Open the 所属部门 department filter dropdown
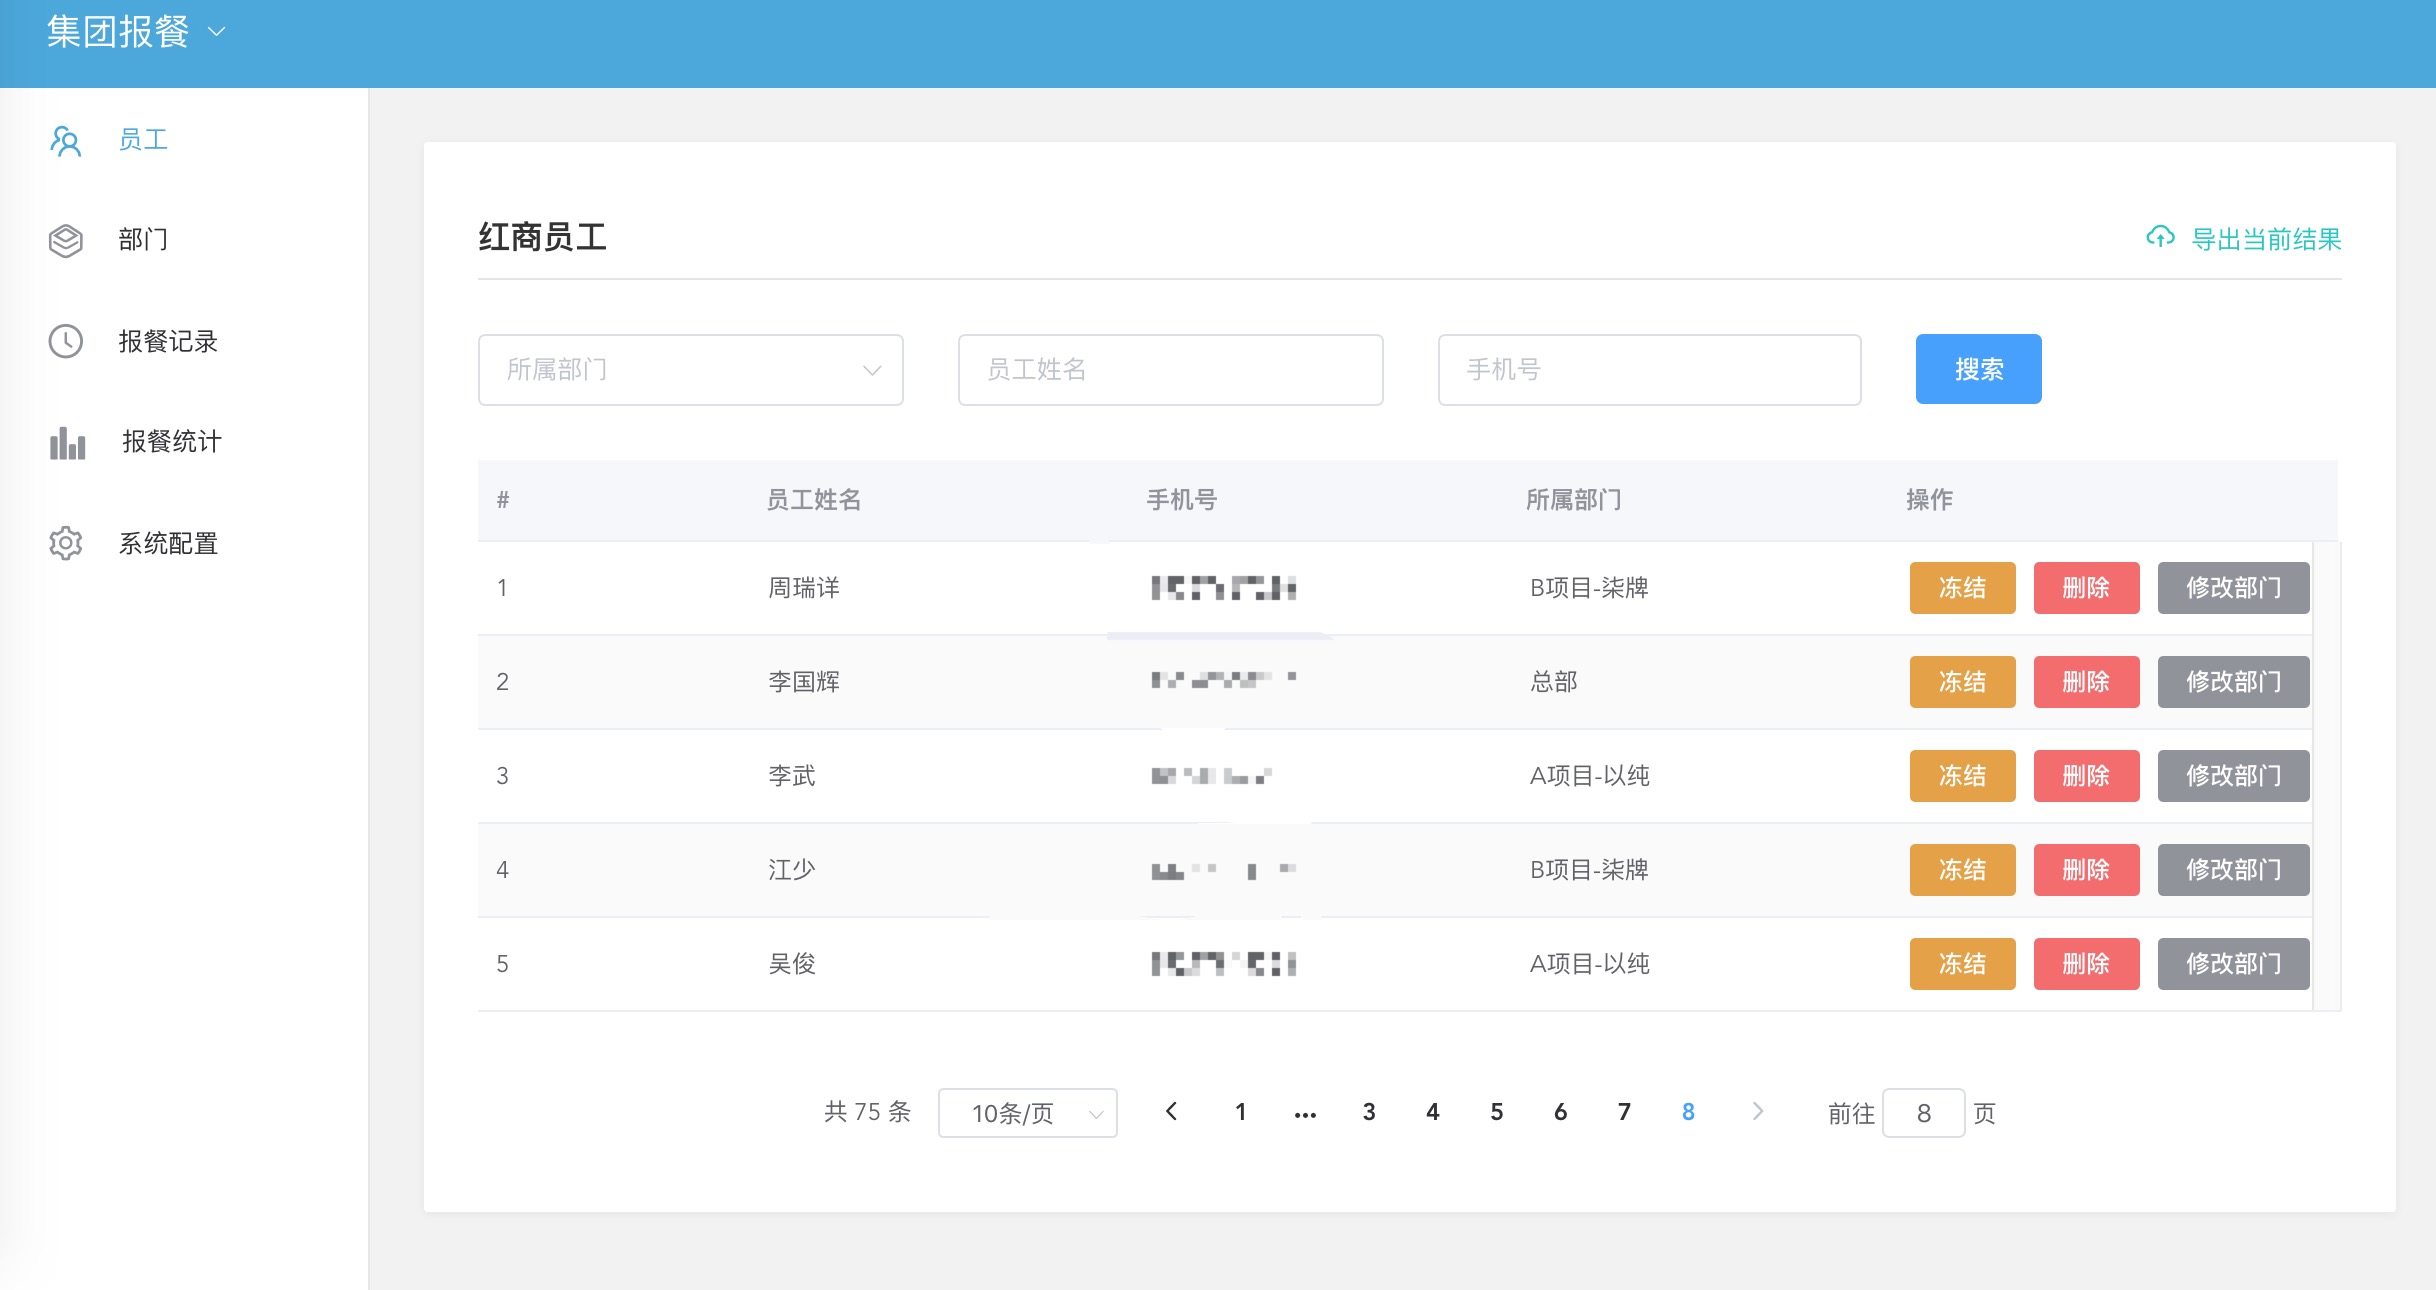The height and width of the screenshot is (1290, 2436). [x=690, y=370]
